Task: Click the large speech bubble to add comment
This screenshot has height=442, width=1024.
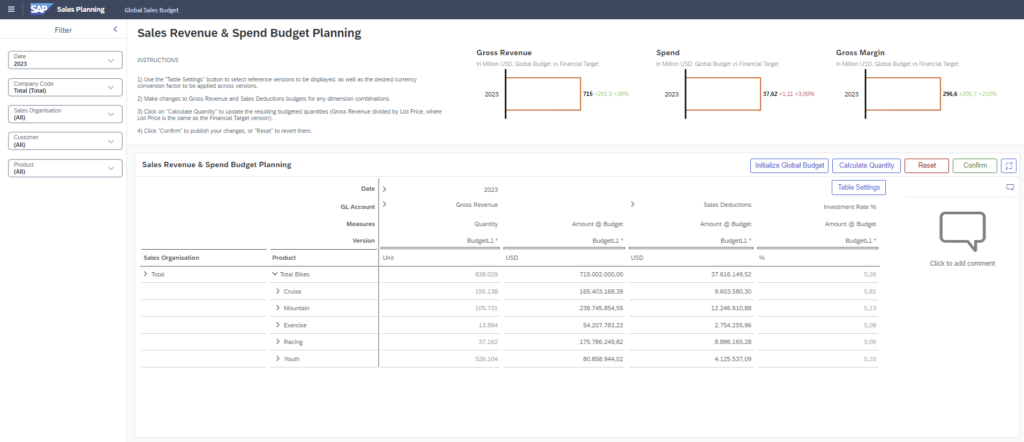Action: pos(961,232)
